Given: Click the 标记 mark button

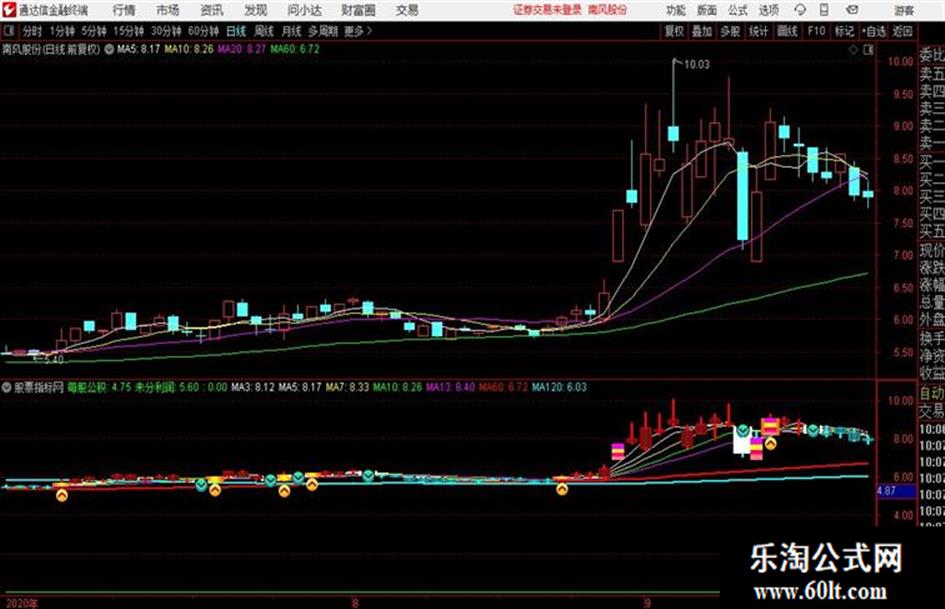Looking at the screenshot, I should coord(844,30).
